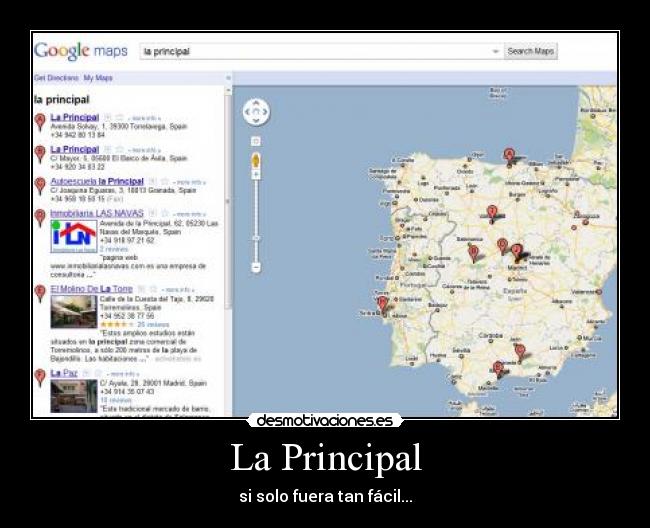Click marker A pin in results list
Screen dimensions: 650x528
(x=40, y=122)
